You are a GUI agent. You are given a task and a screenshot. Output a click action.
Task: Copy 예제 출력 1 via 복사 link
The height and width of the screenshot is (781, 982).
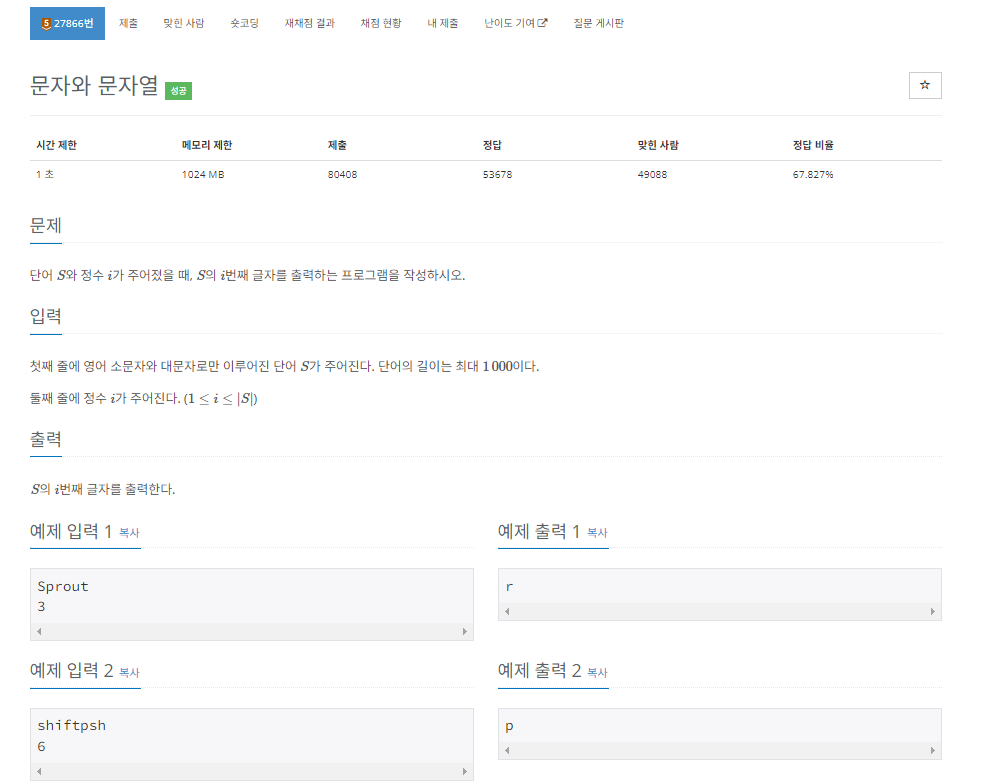tap(597, 532)
